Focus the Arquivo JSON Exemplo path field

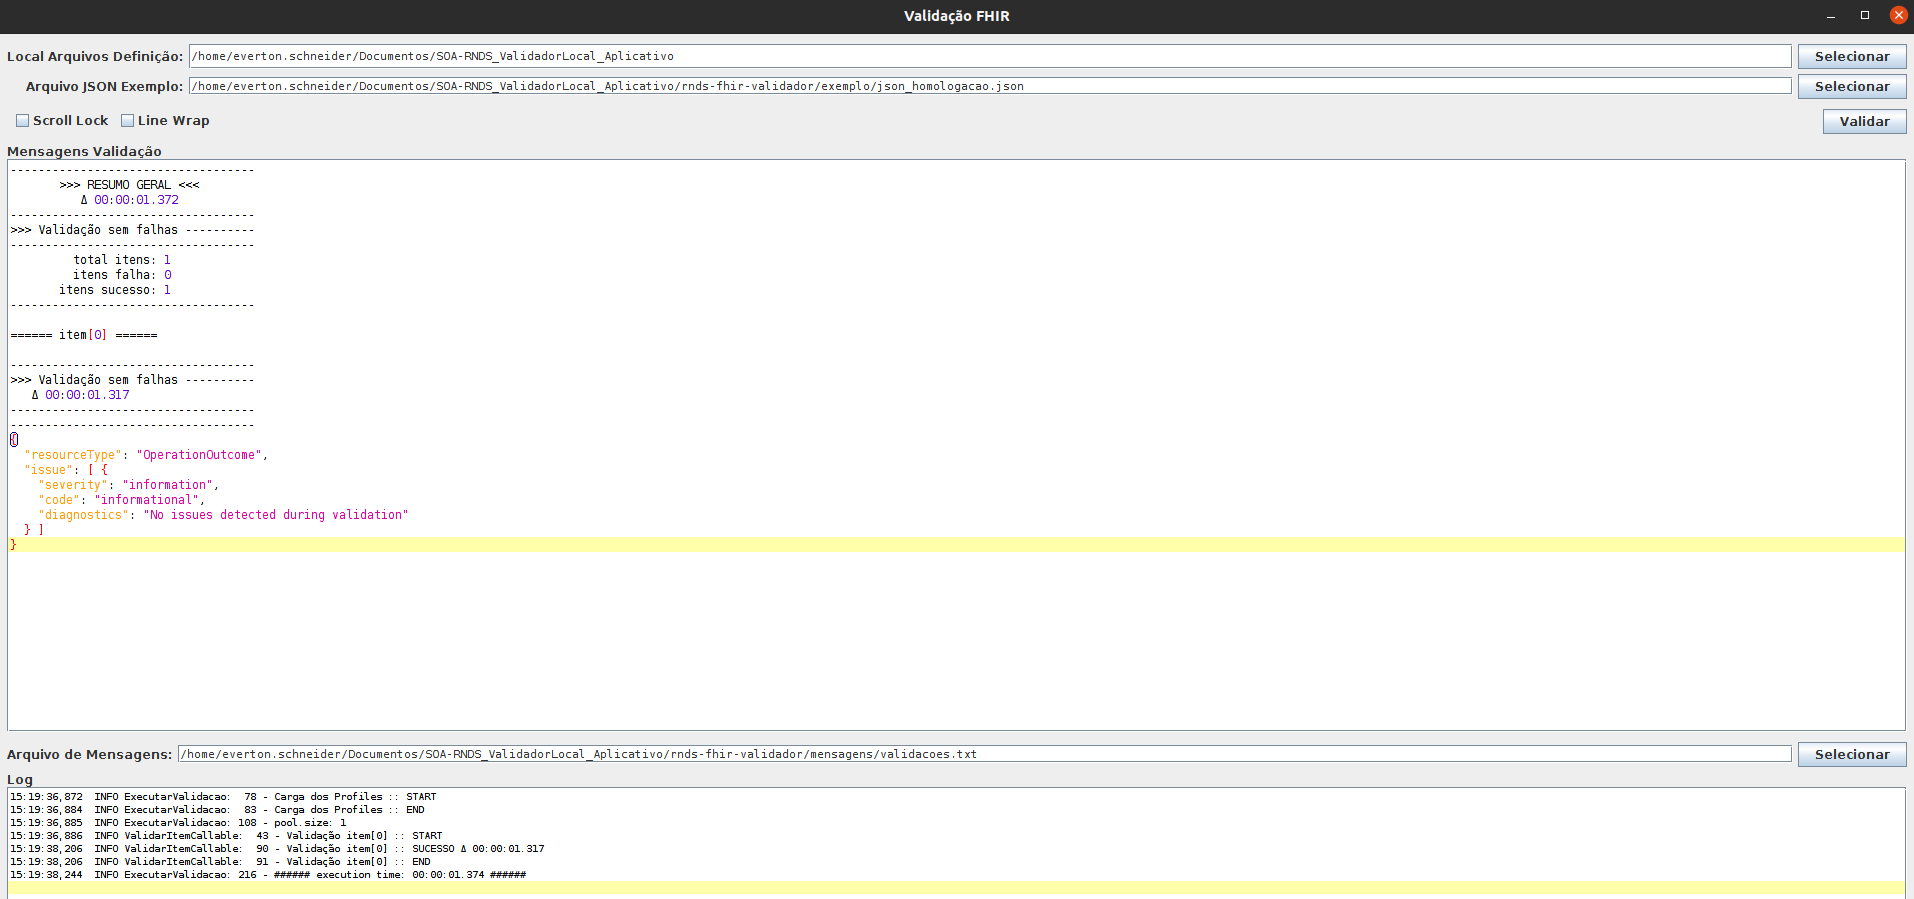tap(990, 86)
